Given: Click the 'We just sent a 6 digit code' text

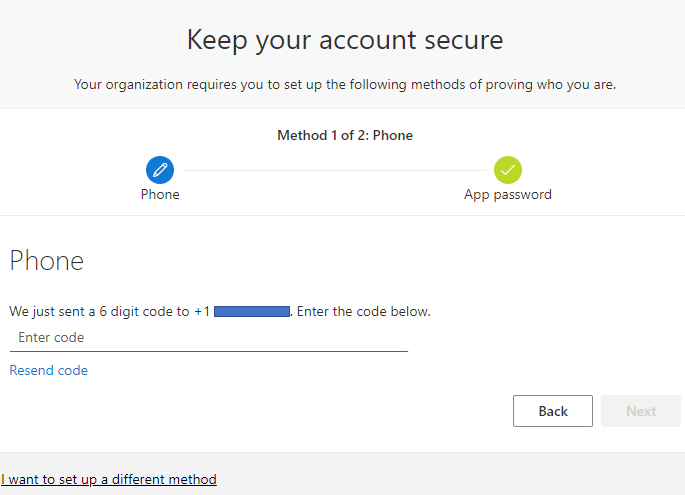Looking at the screenshot, I should [99, 312].
